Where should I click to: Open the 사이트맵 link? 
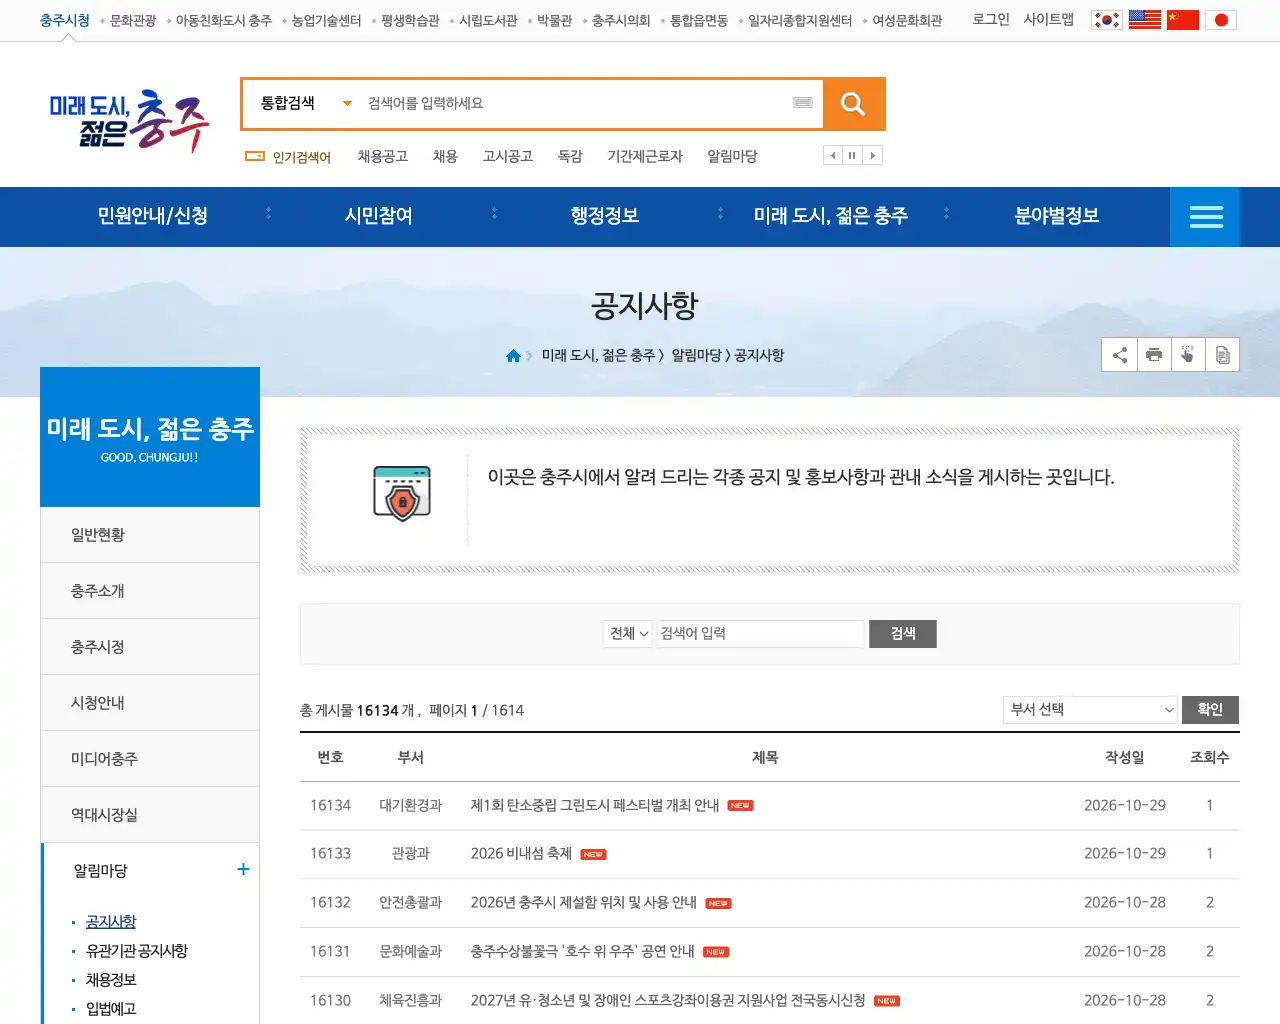[x=1049, y=19]
